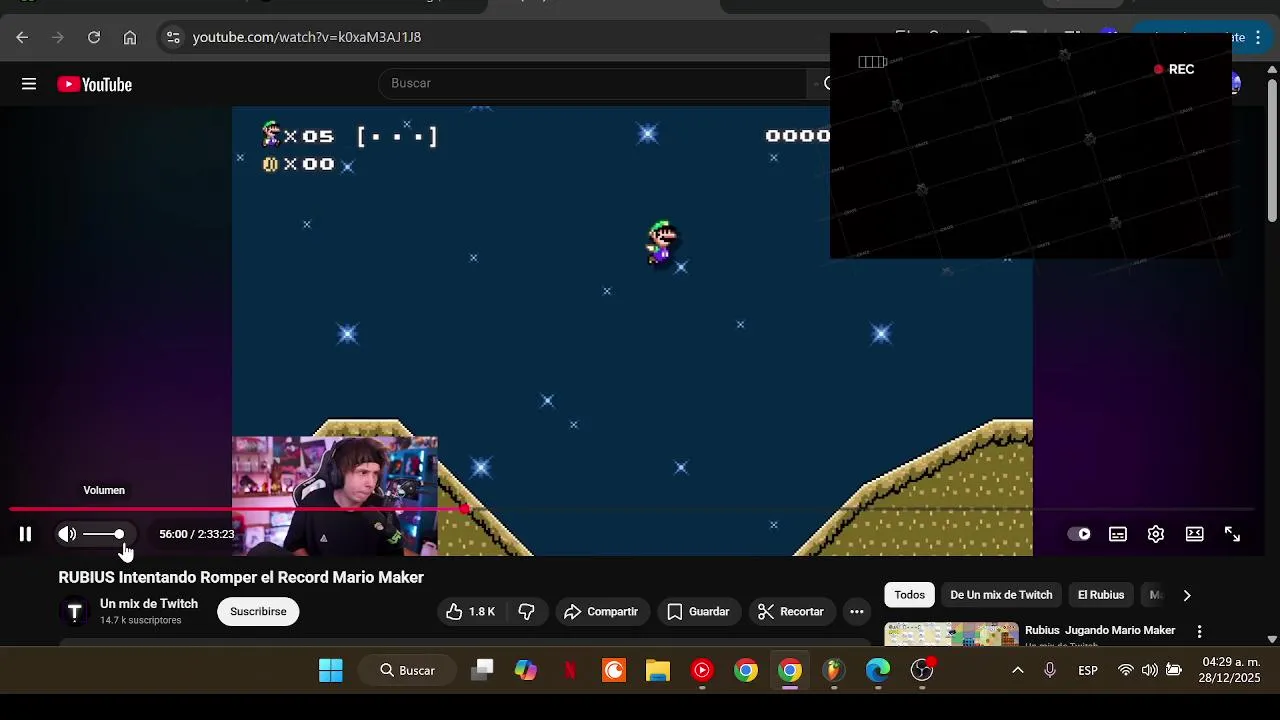The width and height of the screenshot is (1280, 720).
Task: Open Crunchyroll from the taskbar
Action: pos(614,670)
